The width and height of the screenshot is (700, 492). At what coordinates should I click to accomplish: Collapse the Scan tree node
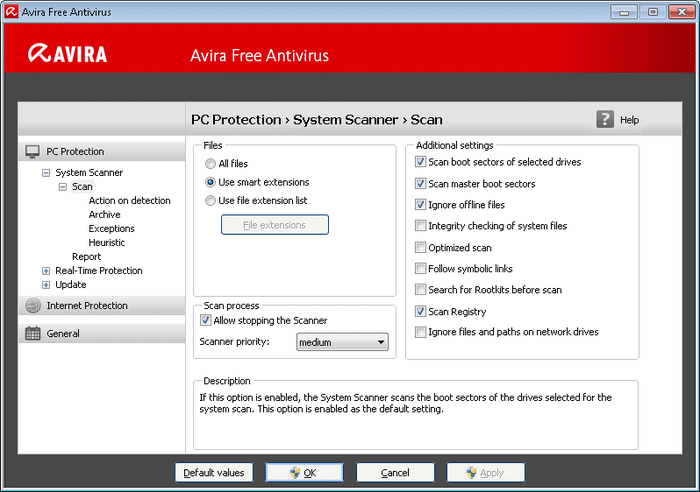[63, 187]
